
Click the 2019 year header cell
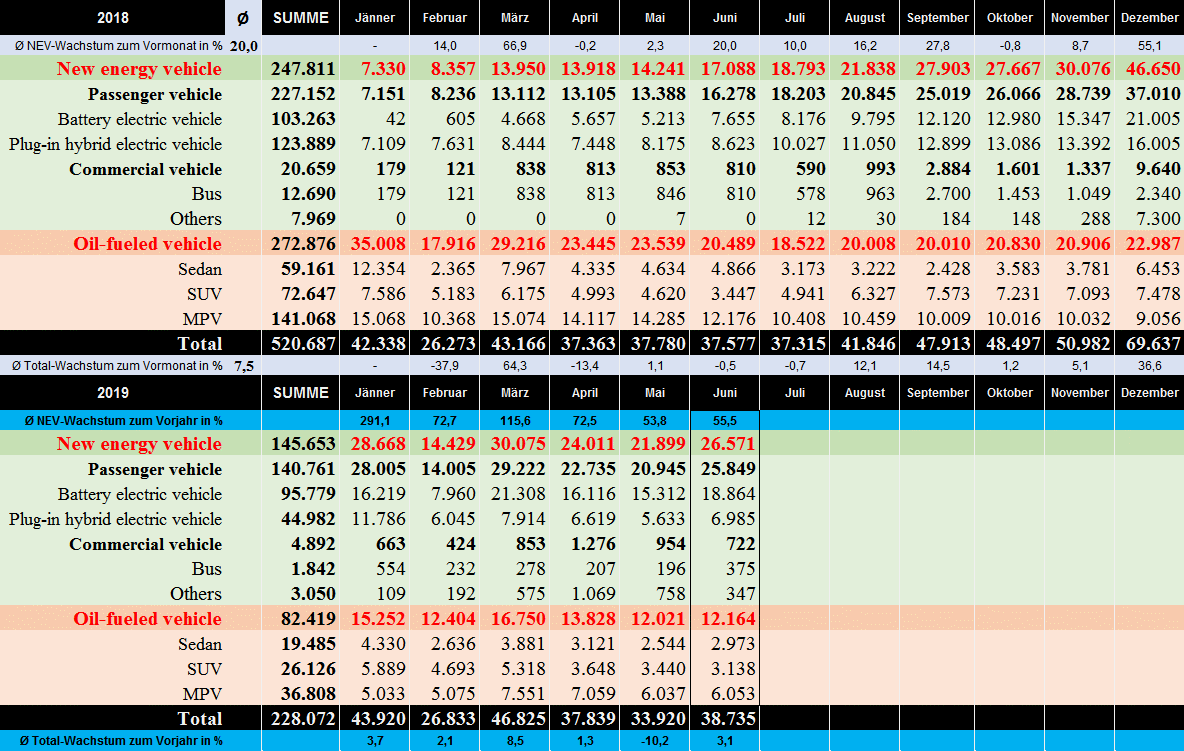(113, 392)
